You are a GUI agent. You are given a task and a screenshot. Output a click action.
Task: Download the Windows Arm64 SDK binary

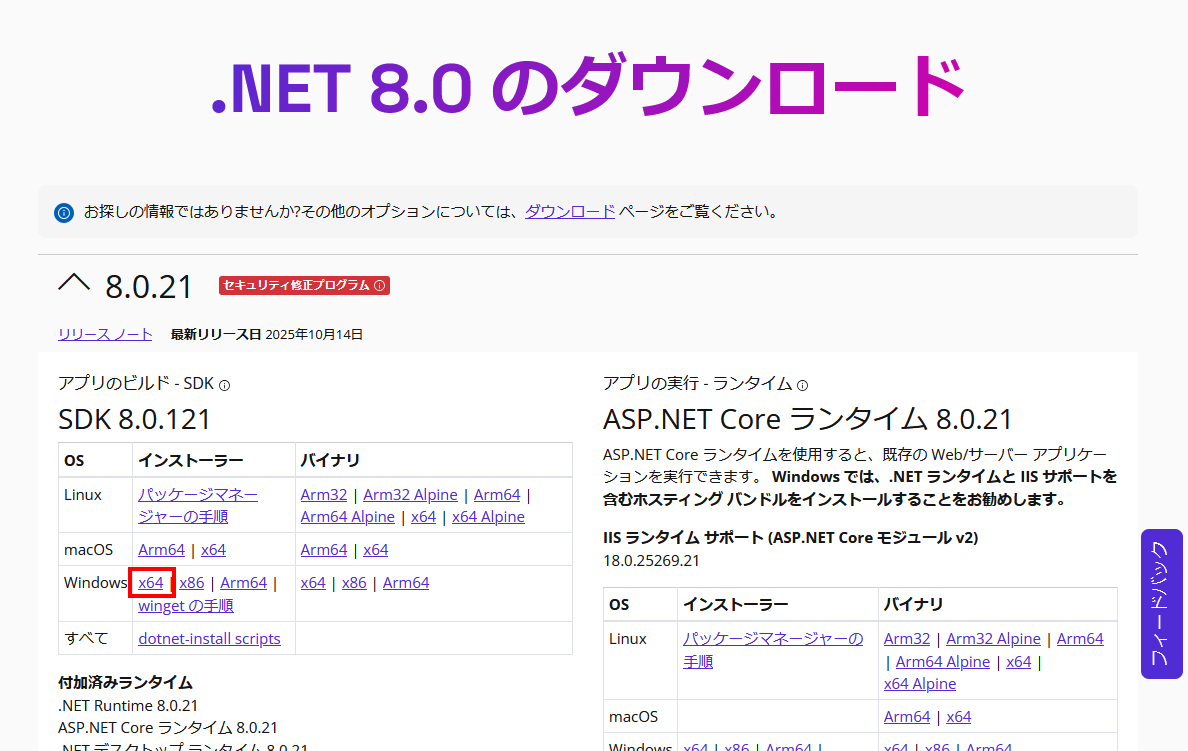tap(406, 583)
